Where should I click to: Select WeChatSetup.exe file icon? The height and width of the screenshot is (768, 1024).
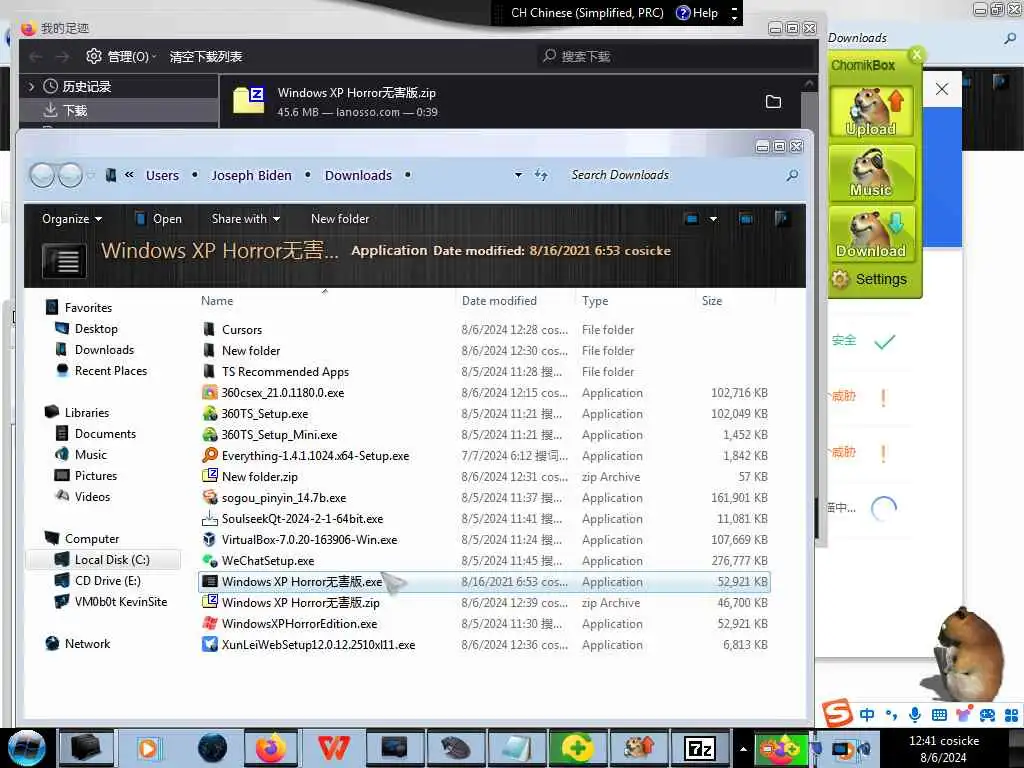[x=209, y=560]
